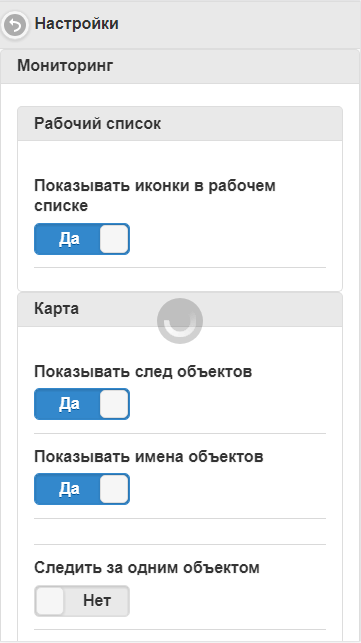Disable Показывать иконки в рабочем списке switch
Image resolution: width=361 pixels, height=643 pixels.
pyautogui.click(x=82, y=239)
